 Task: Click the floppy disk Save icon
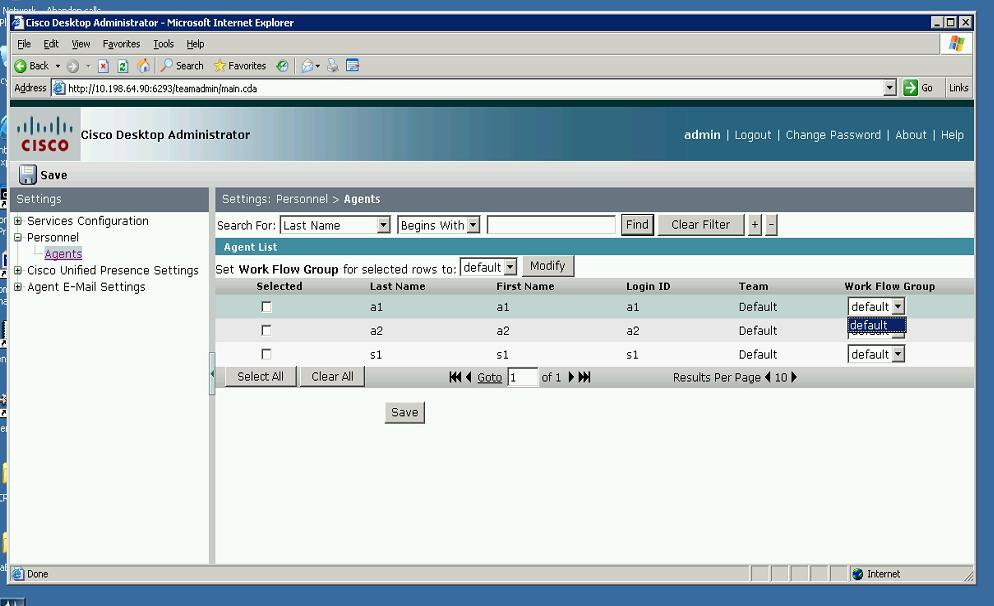click(27, 174)
